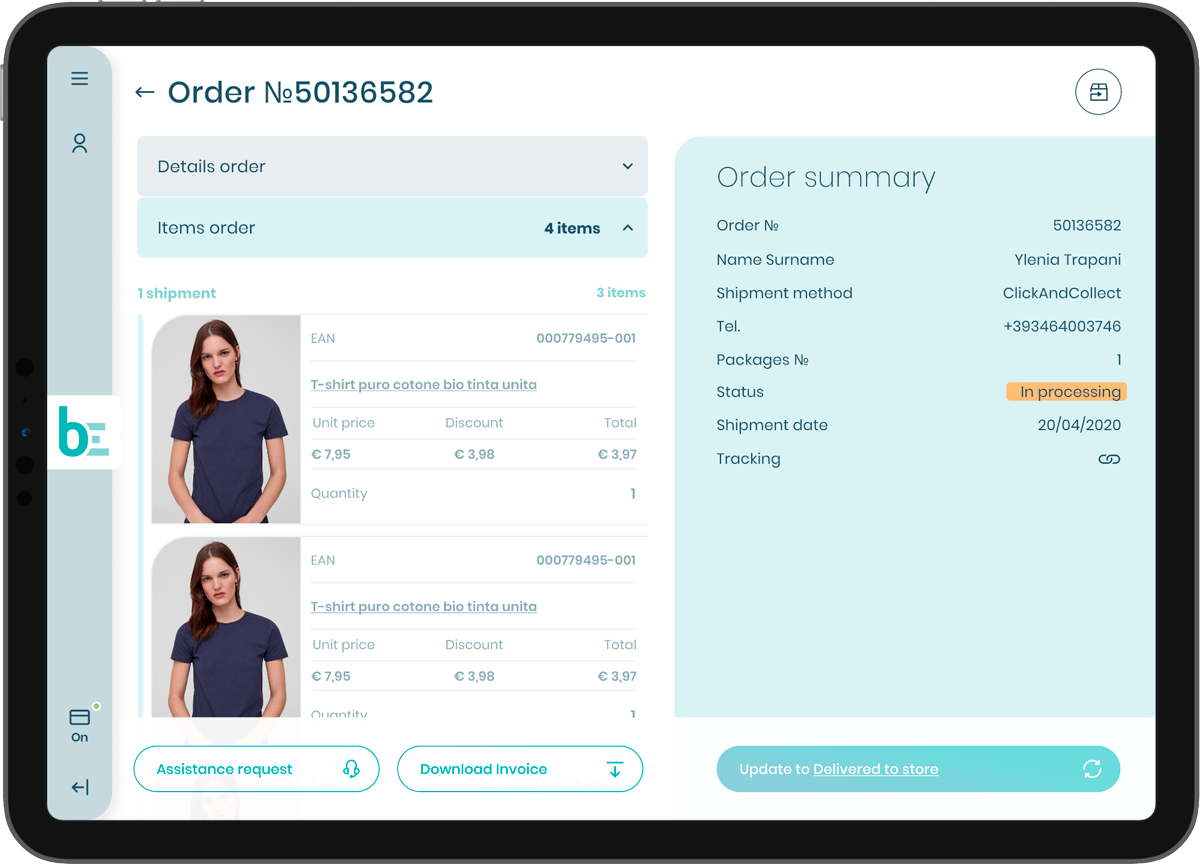This screenshot has height=864, width=1200.
Task: Click the package box icon top right
Action: tap(1098, 93)
